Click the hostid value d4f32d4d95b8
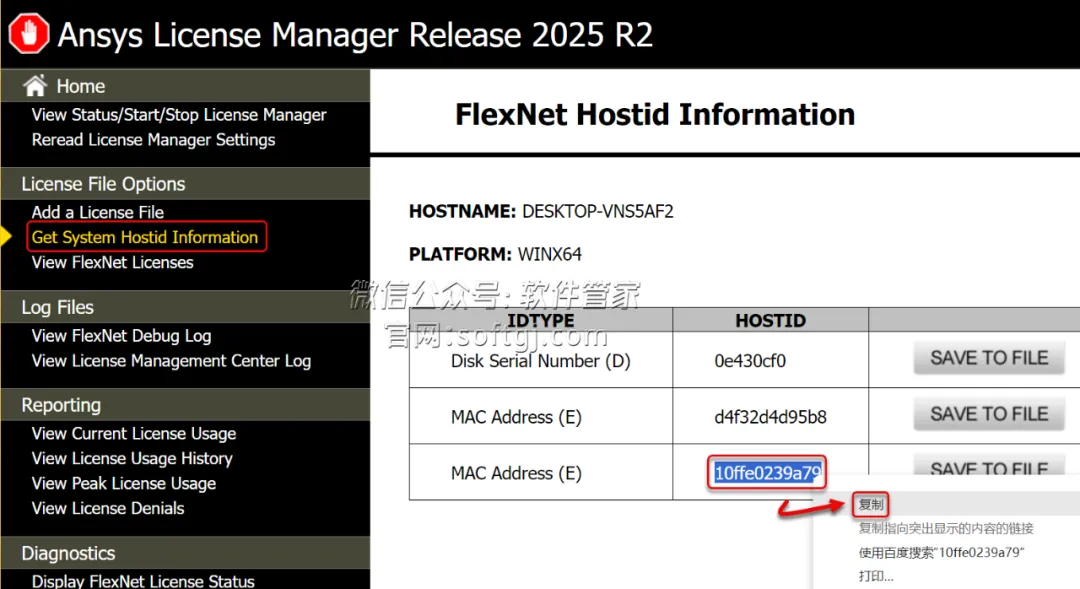Screen dimensions: 1080x589 point(770,417)
